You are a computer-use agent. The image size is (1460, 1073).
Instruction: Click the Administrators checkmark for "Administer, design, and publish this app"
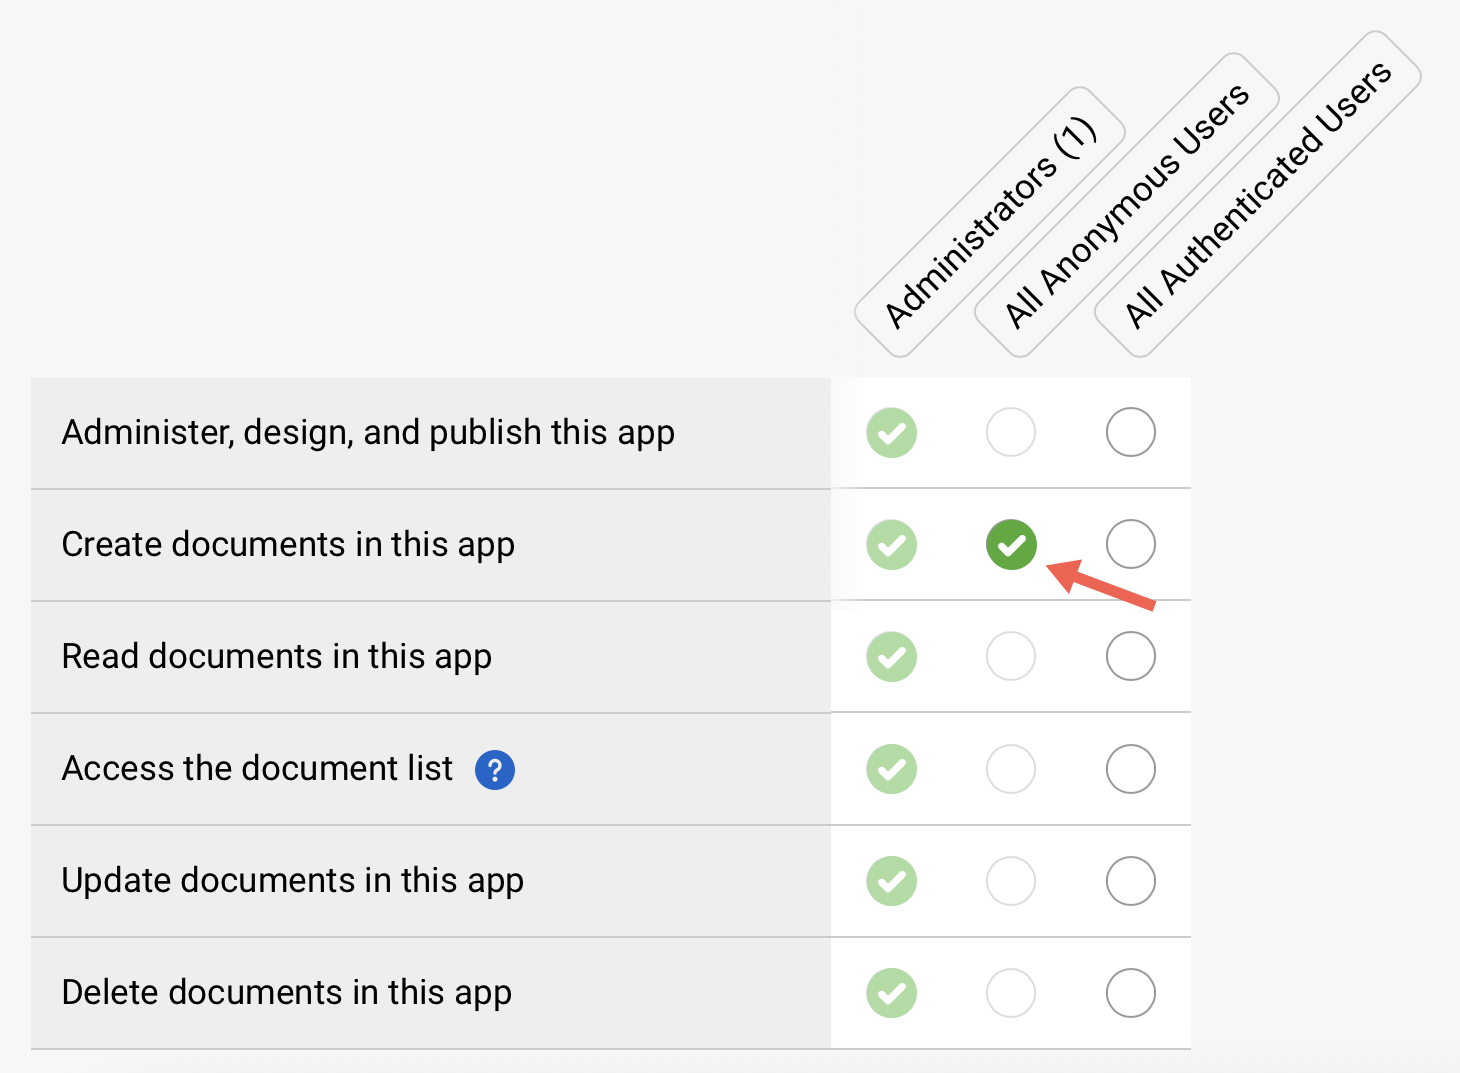[x=891, y=432]
